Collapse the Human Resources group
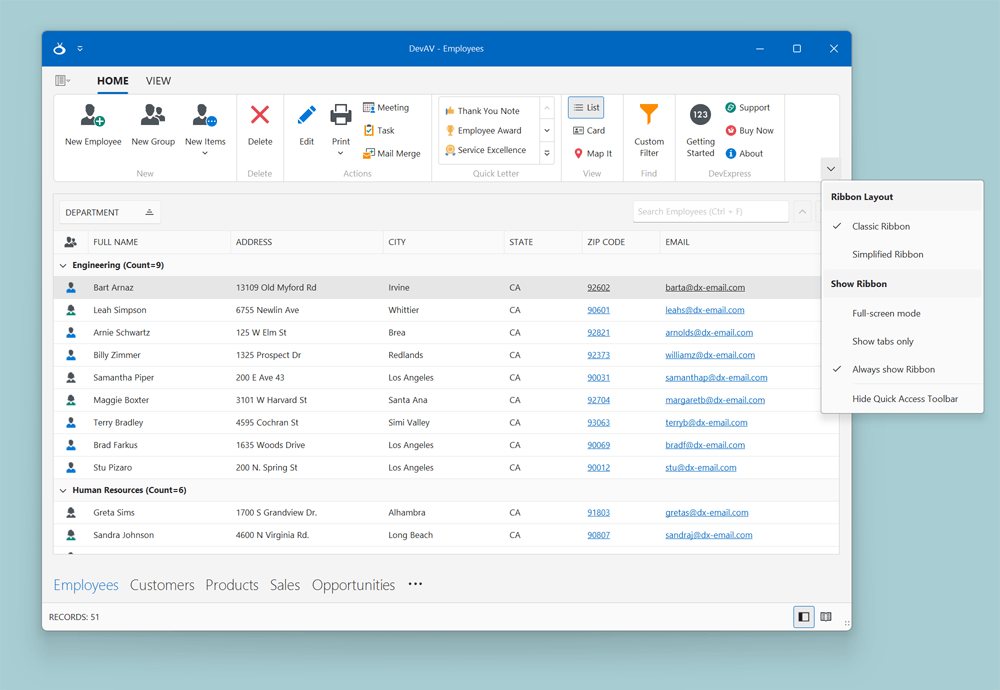 pyautogui.click(x=65, y=490)
